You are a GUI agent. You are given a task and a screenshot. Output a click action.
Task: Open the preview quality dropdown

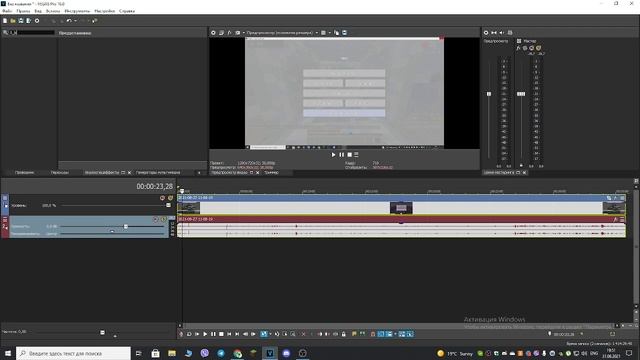point(281,33)
